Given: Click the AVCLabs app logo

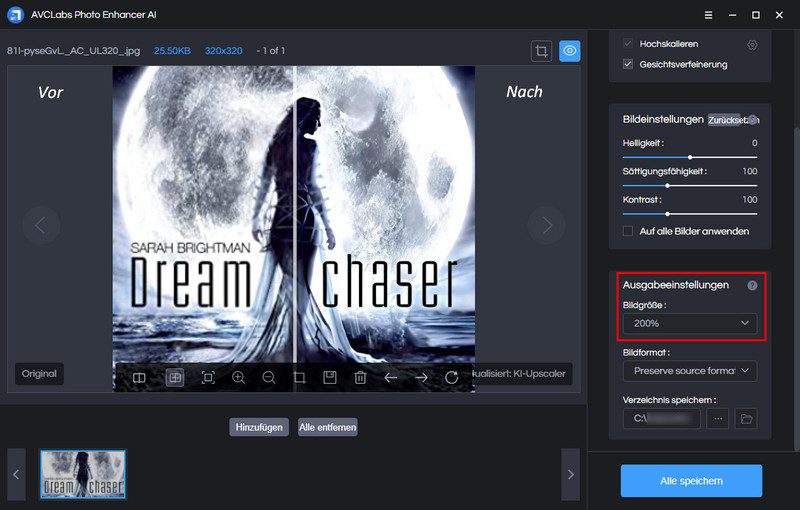Looking at the screenshot, I should coord(15,15).
